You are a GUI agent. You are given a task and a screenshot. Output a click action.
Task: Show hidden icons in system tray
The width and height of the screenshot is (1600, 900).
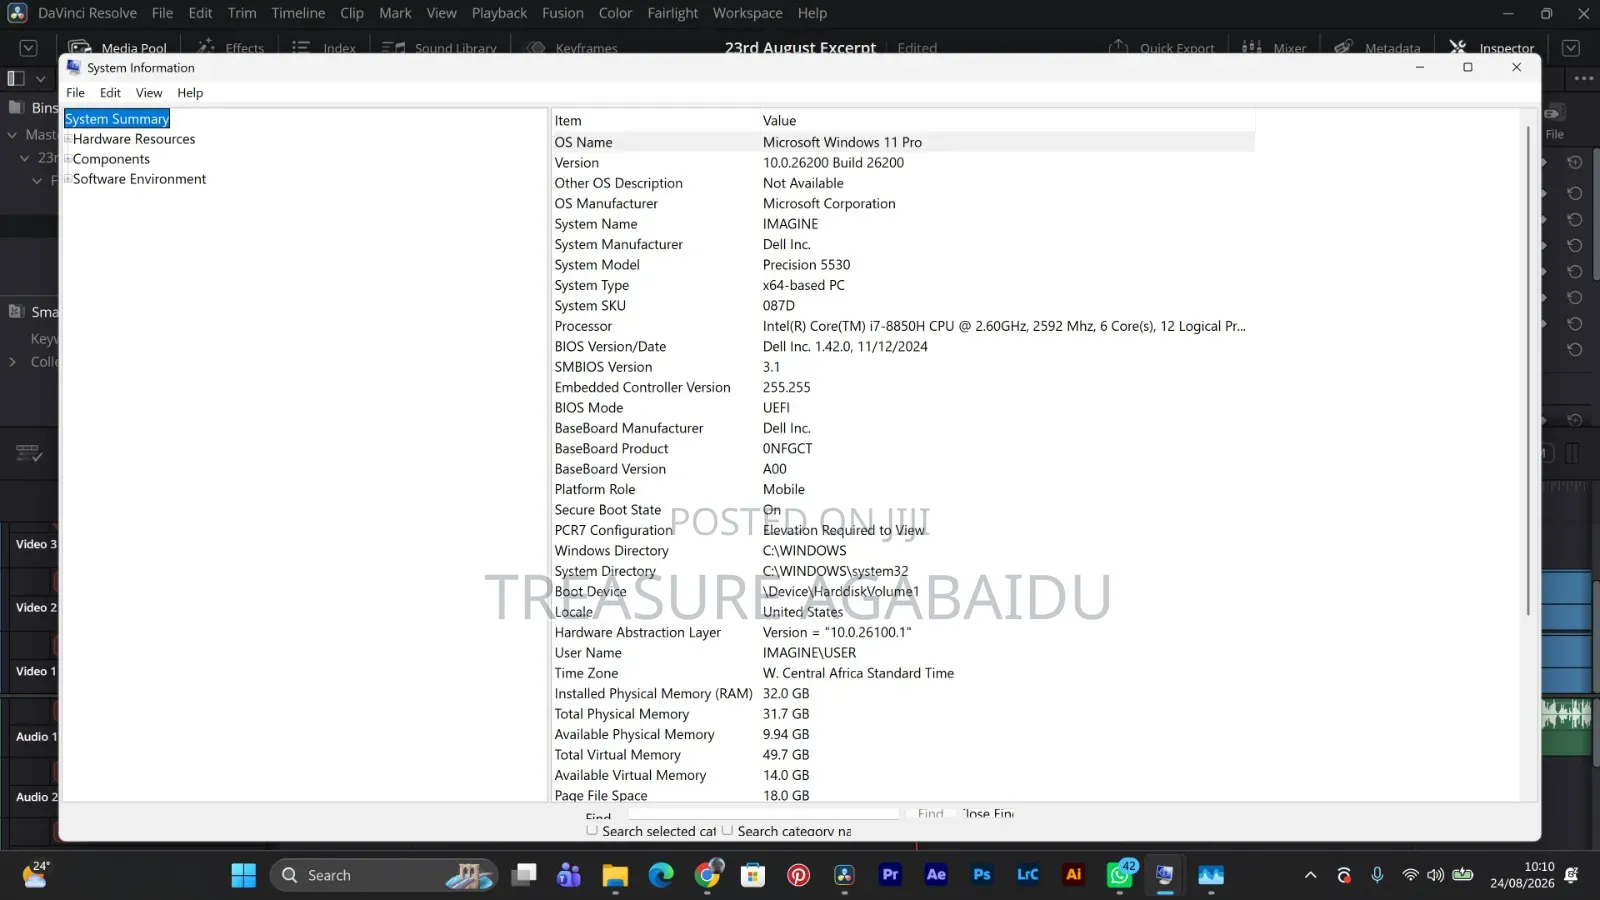pos(1310,875)
